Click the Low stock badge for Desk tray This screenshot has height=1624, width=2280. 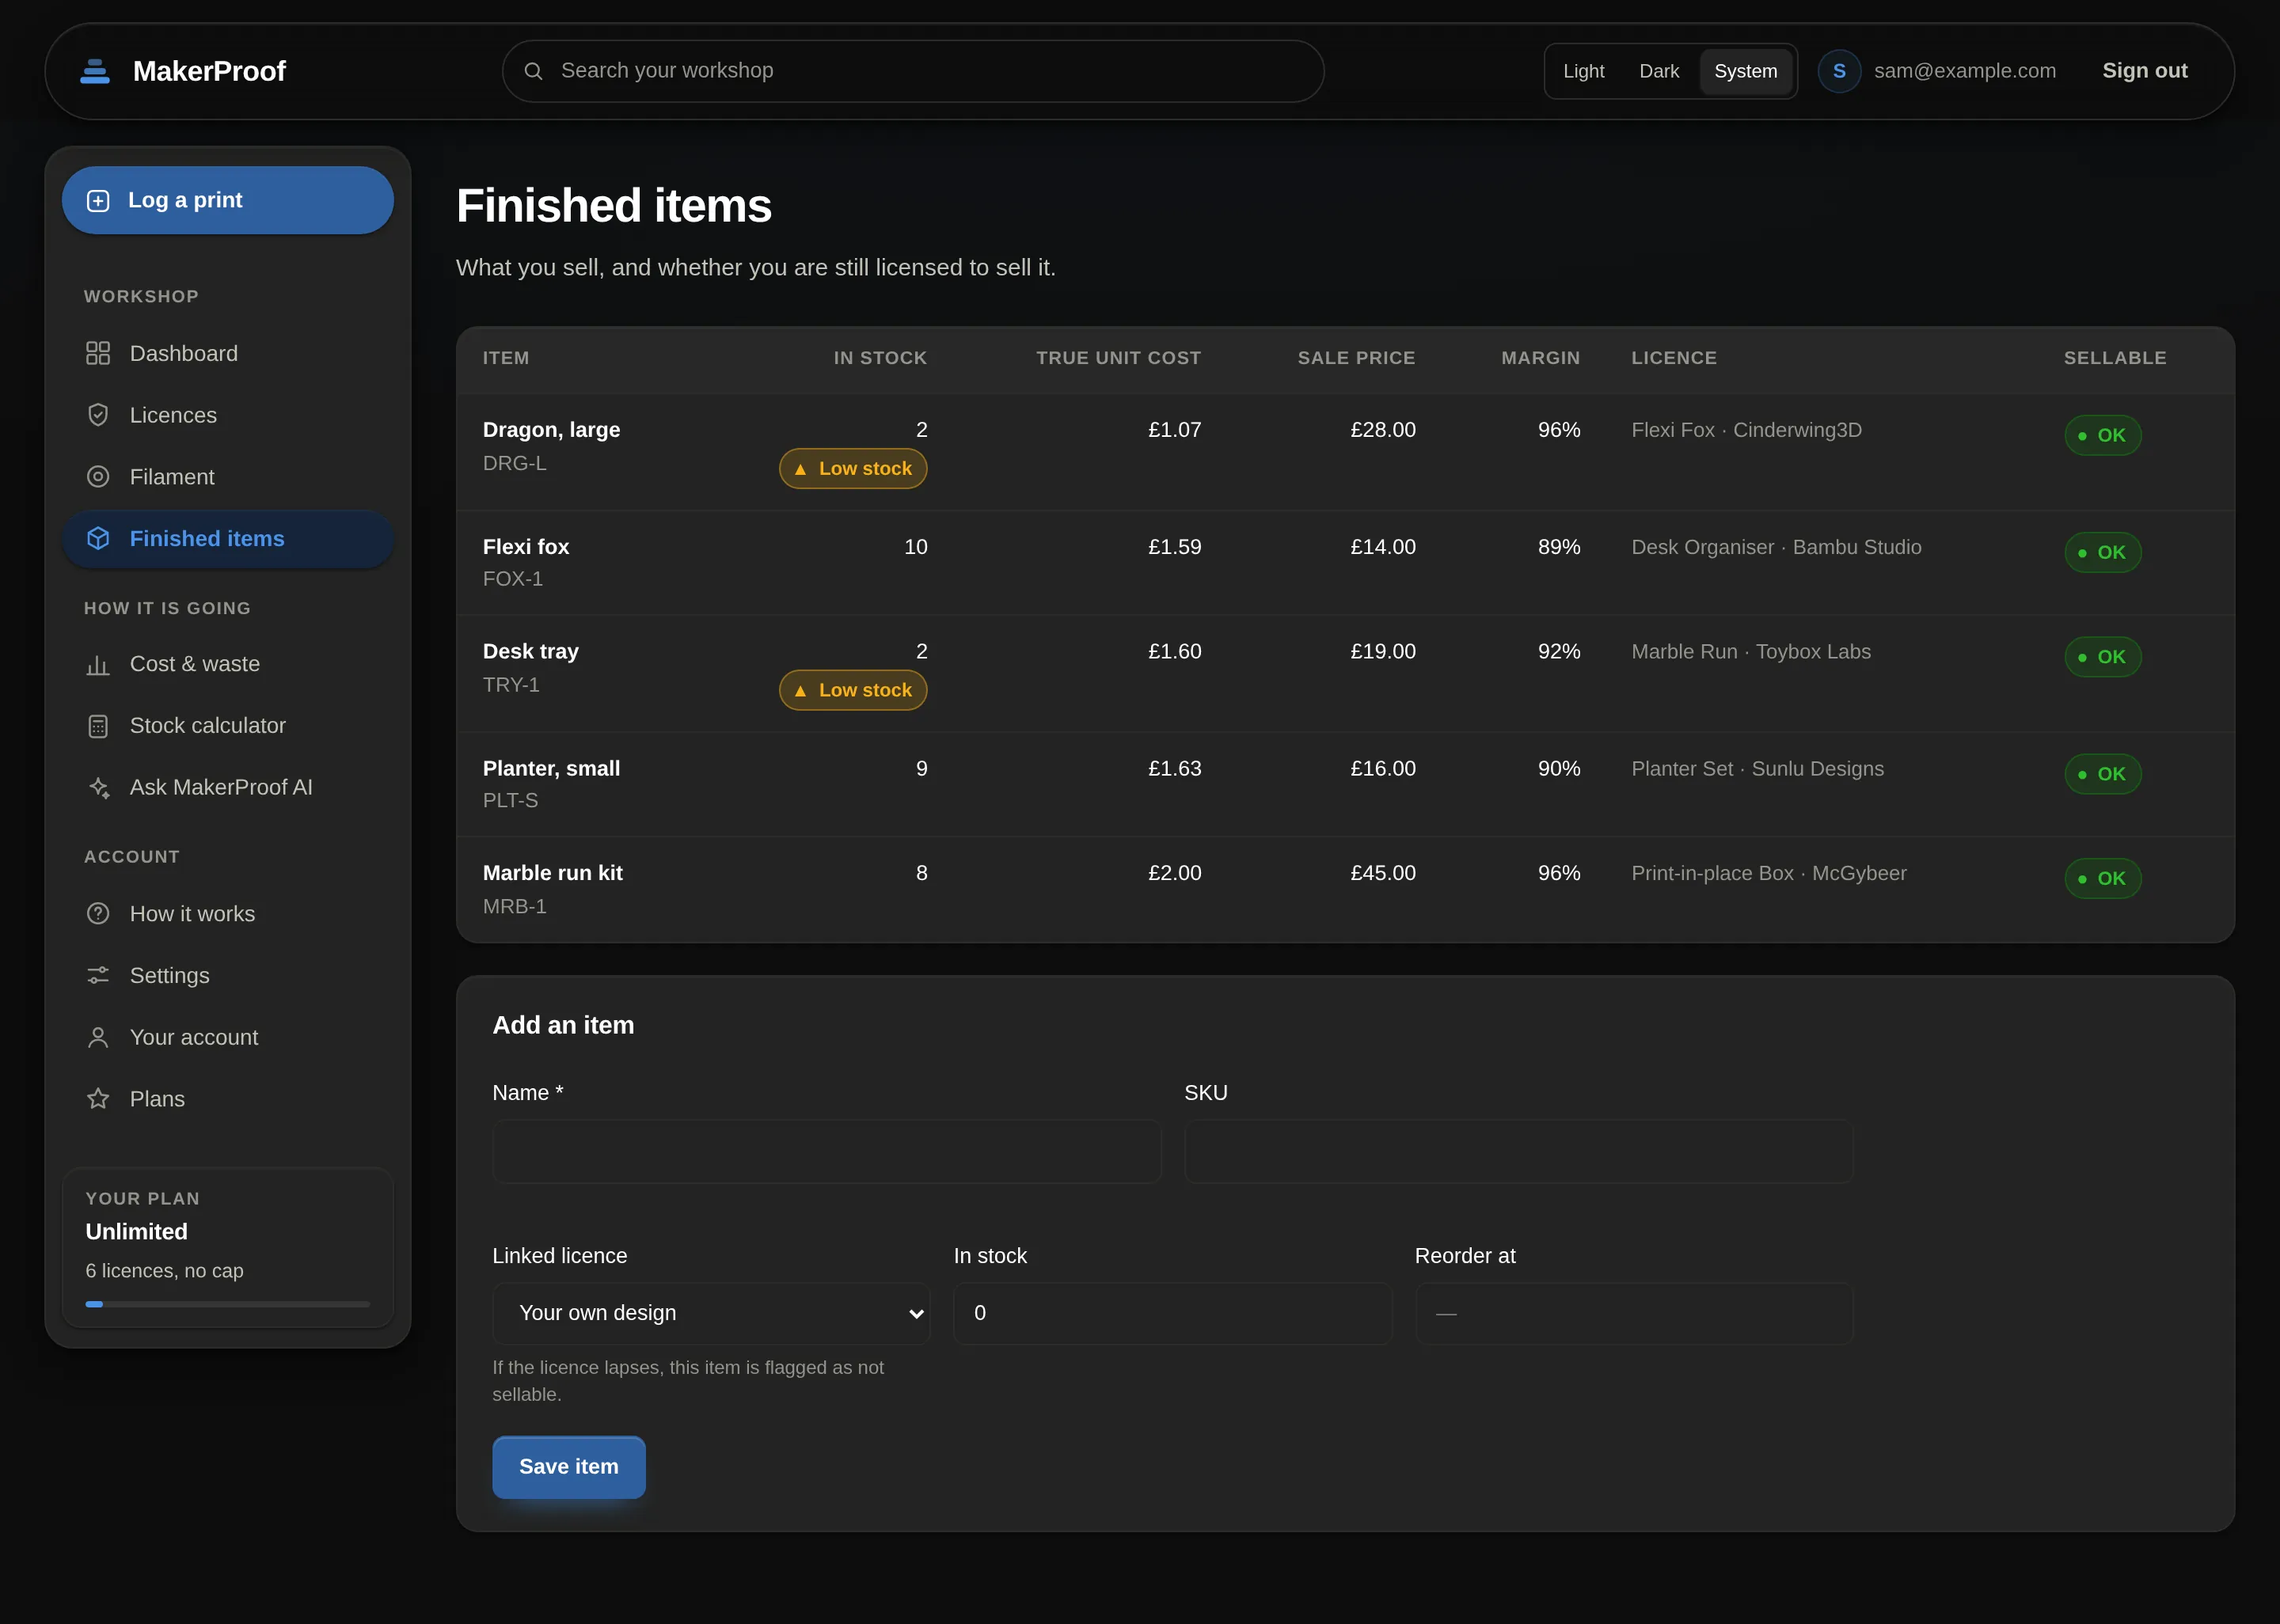click(x=853, y=691)
